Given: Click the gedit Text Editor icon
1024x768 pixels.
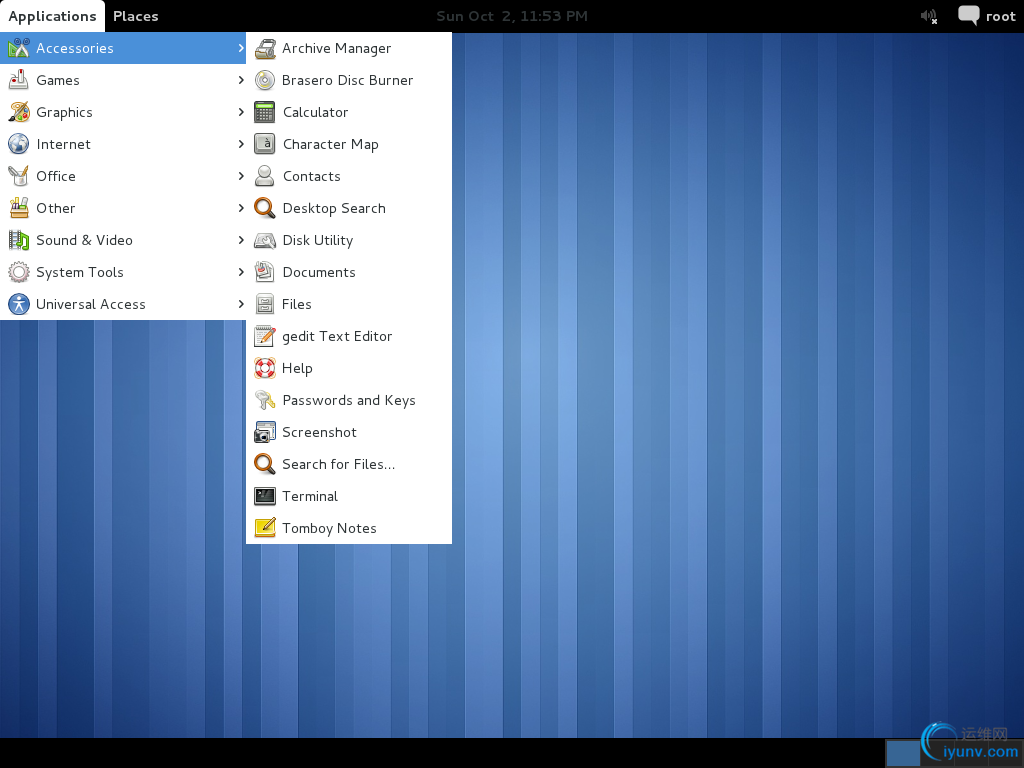Looking at the screenshot, I should (264, 336).
